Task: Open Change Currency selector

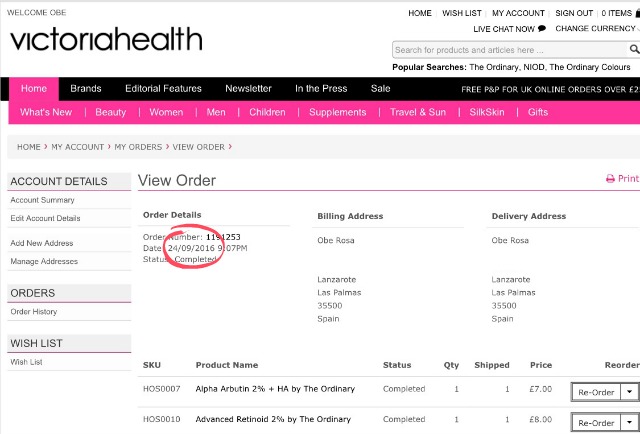Action: point(597,29)
